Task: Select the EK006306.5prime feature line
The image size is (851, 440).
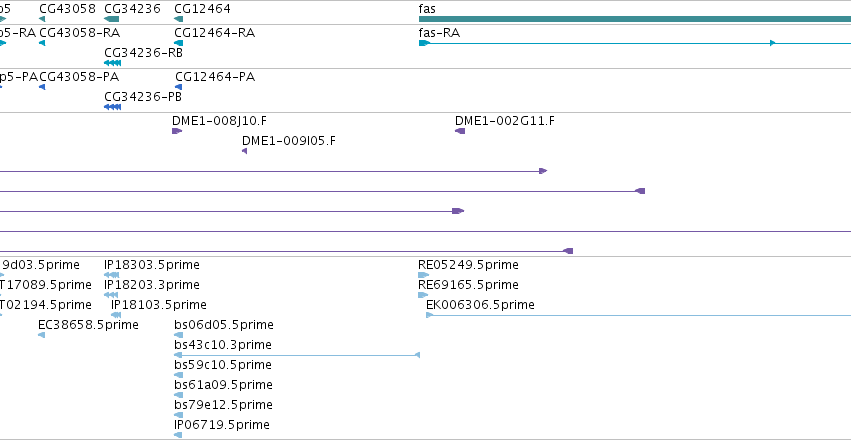Action: pyautogui.click(x=638, y=315)
